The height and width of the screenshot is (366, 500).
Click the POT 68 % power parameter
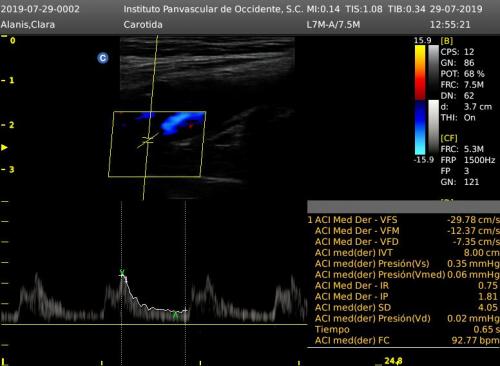(462, 74)
